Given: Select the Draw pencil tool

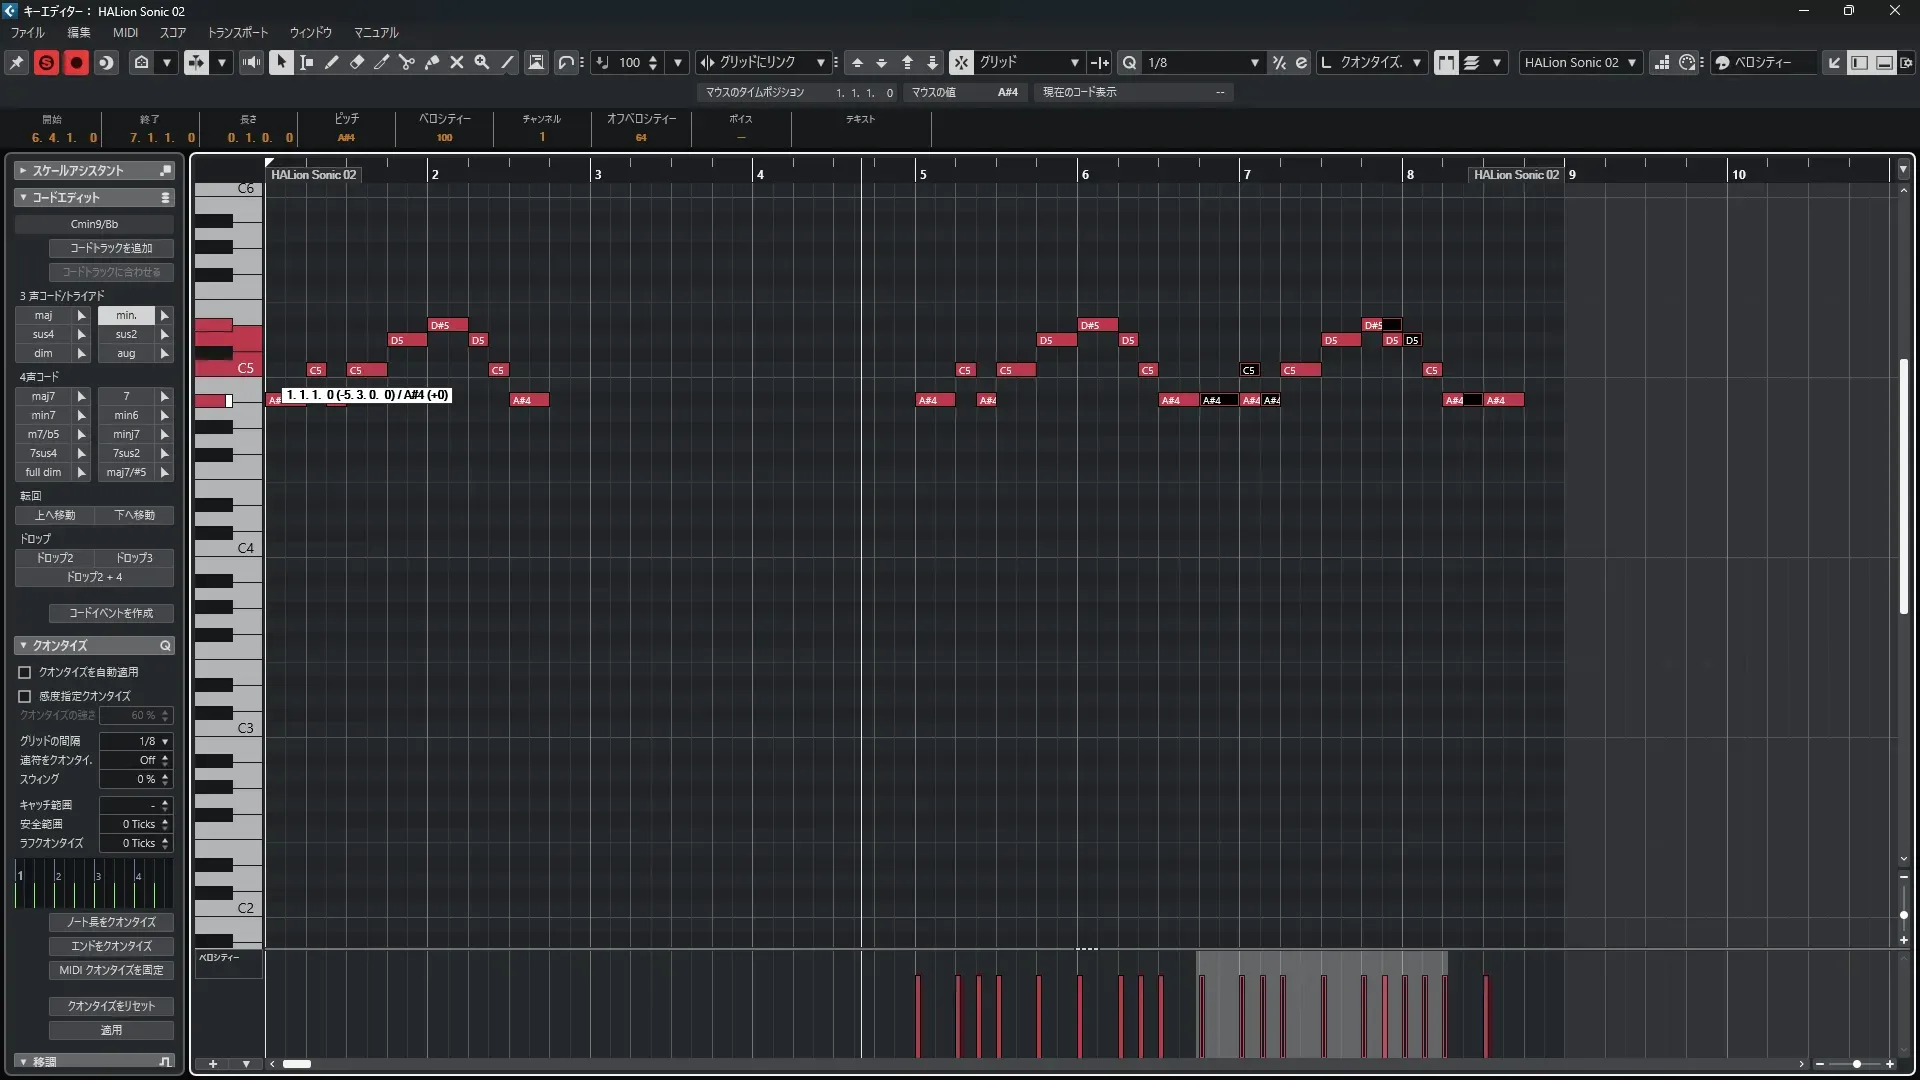Looking at the screenshot, I should coord(331,62).
